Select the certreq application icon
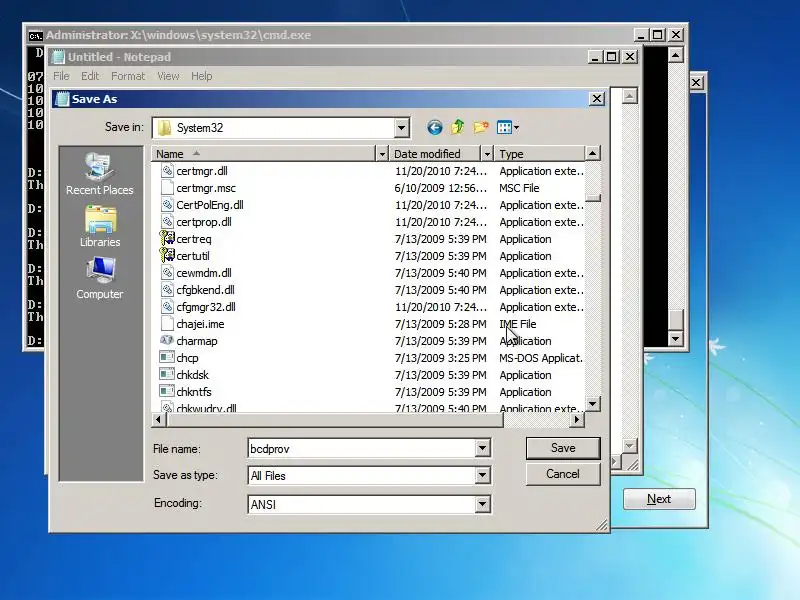The image size is (800, 600). coord(167,238)
